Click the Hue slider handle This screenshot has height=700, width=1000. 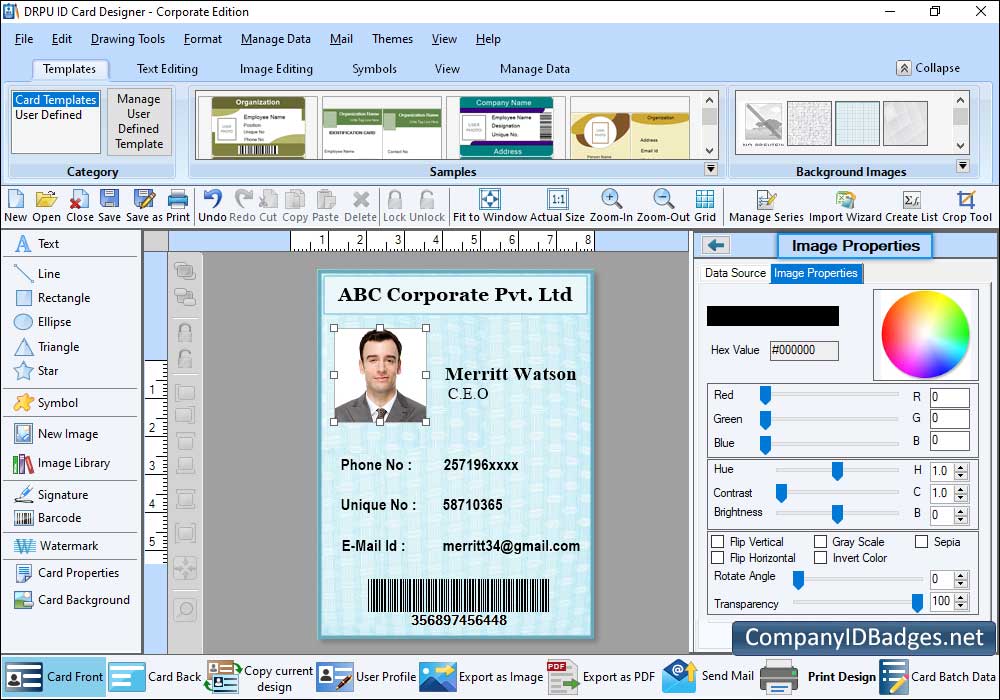pos(837,470)
